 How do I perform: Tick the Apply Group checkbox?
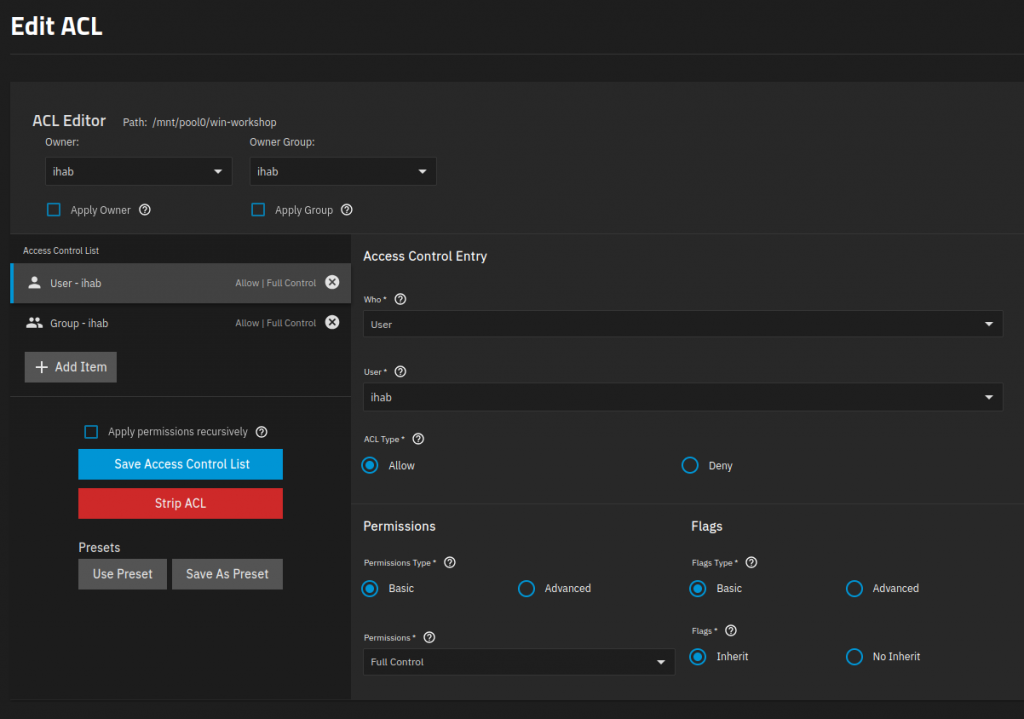[x=258, y=210]
